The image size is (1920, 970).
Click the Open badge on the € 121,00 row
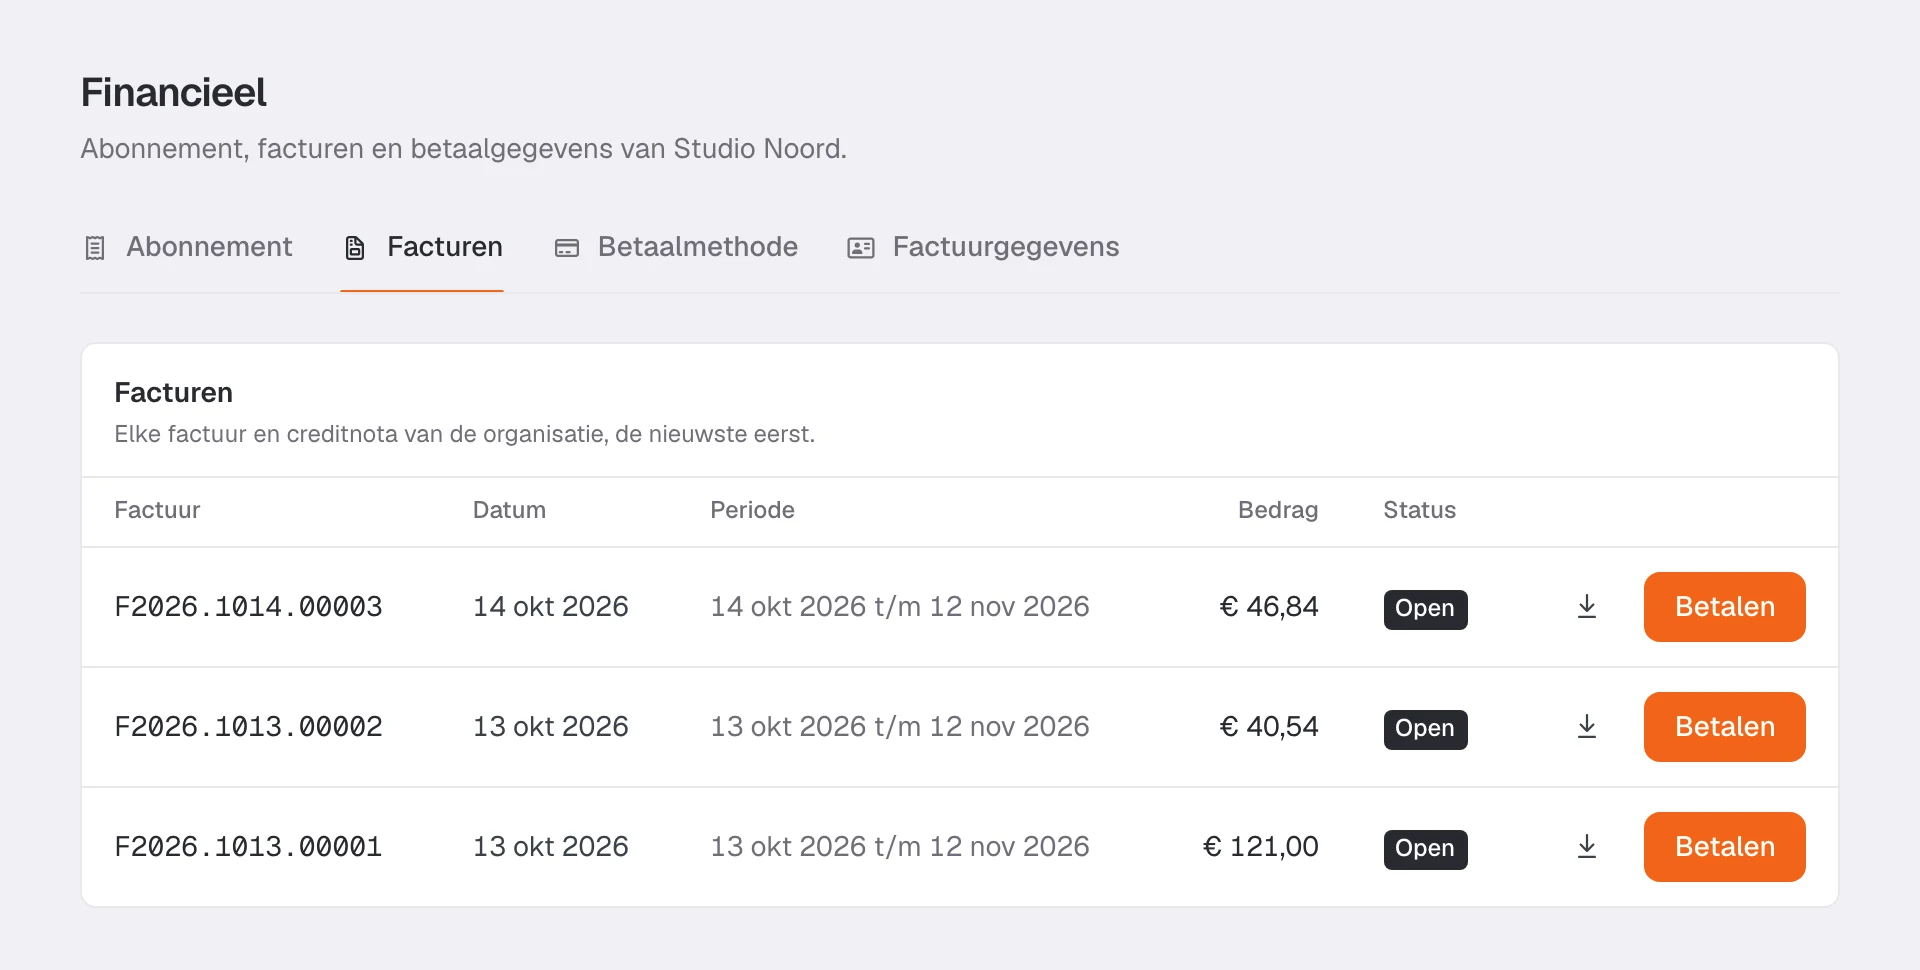pos(1425,849)
